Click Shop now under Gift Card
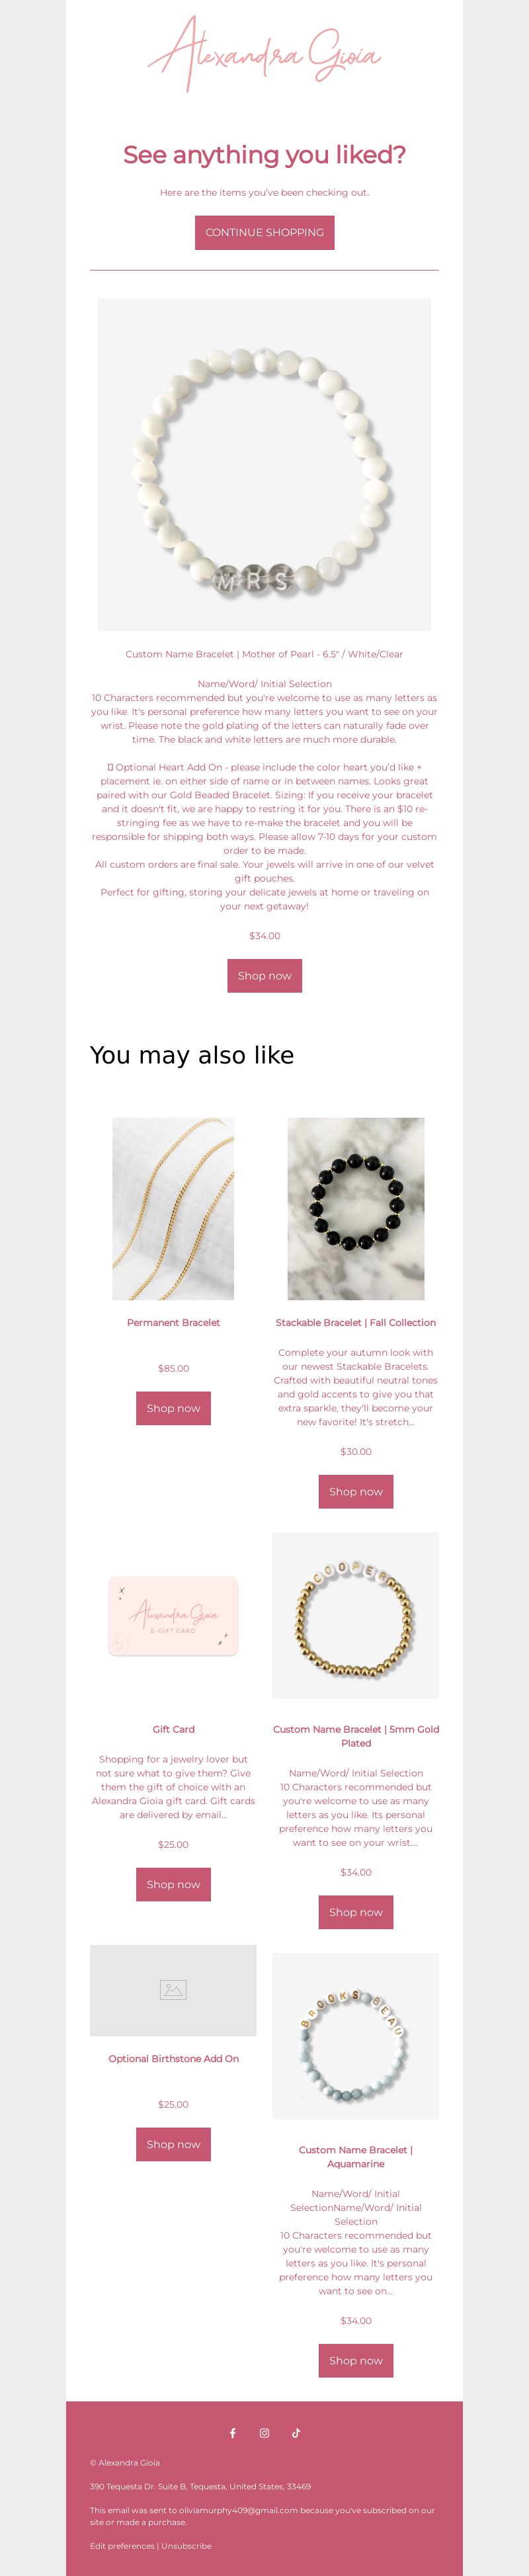Screen dimensions: 529x2576 point(173,1884)
